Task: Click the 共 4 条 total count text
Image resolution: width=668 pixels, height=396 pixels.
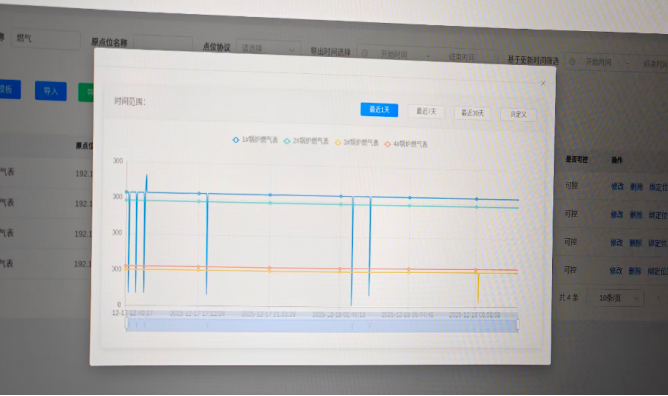Action: point(569,297)
